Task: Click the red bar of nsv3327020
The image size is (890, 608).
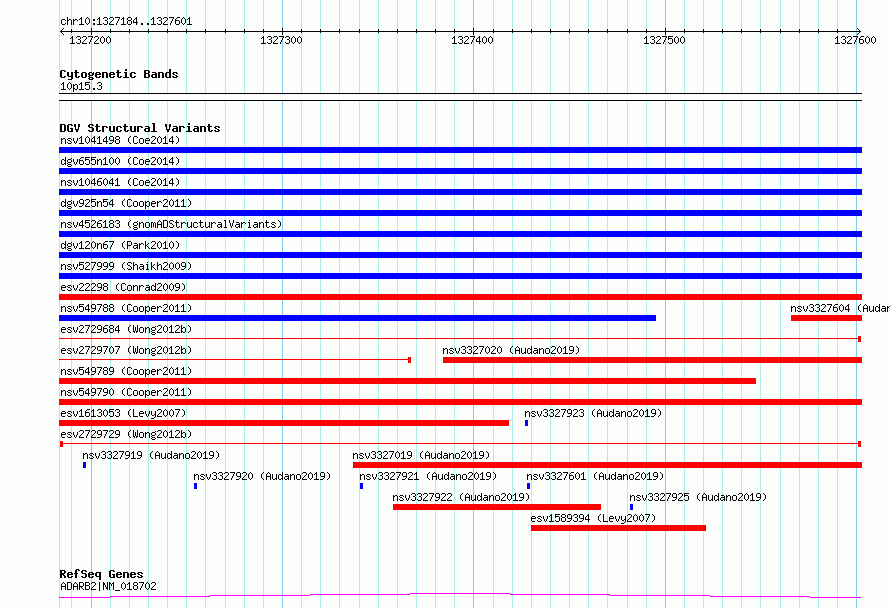Action: pyautogui.click(x=652, y=360)
